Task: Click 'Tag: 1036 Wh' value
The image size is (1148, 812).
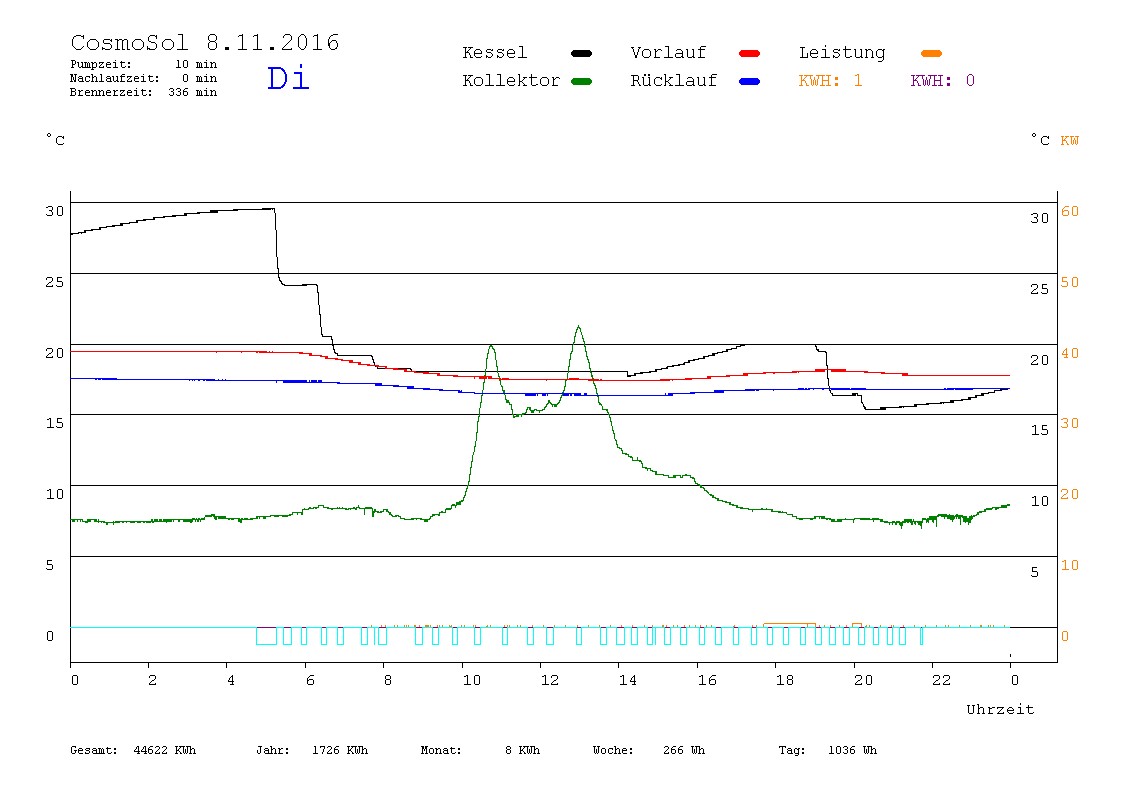Action: (x=827, y=750)
